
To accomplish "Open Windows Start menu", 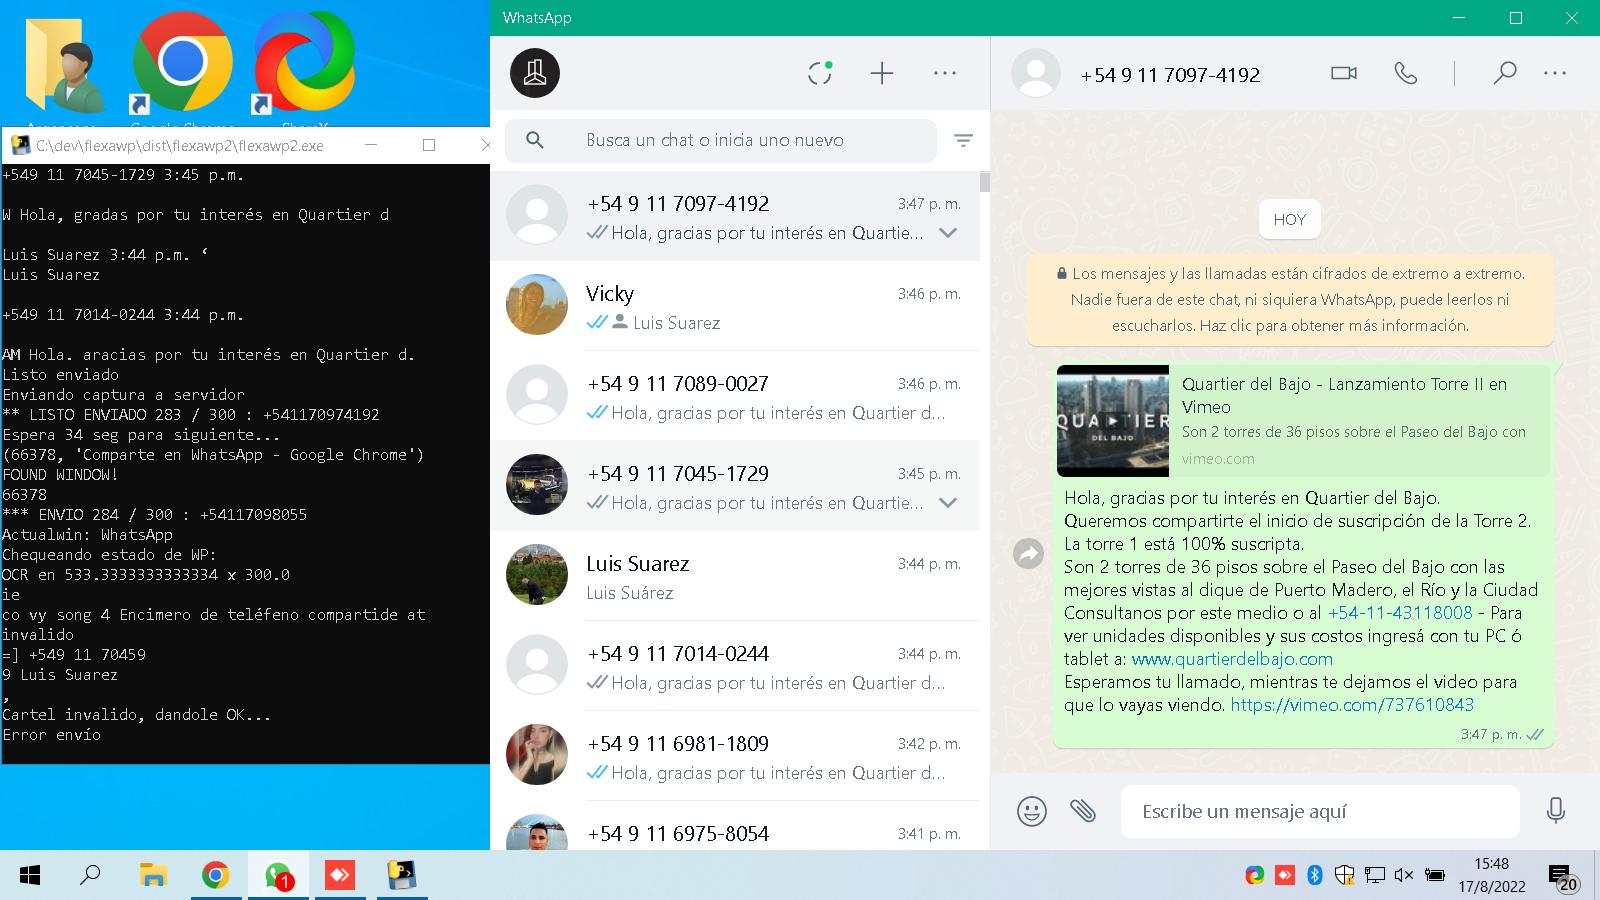I will 30,876.
